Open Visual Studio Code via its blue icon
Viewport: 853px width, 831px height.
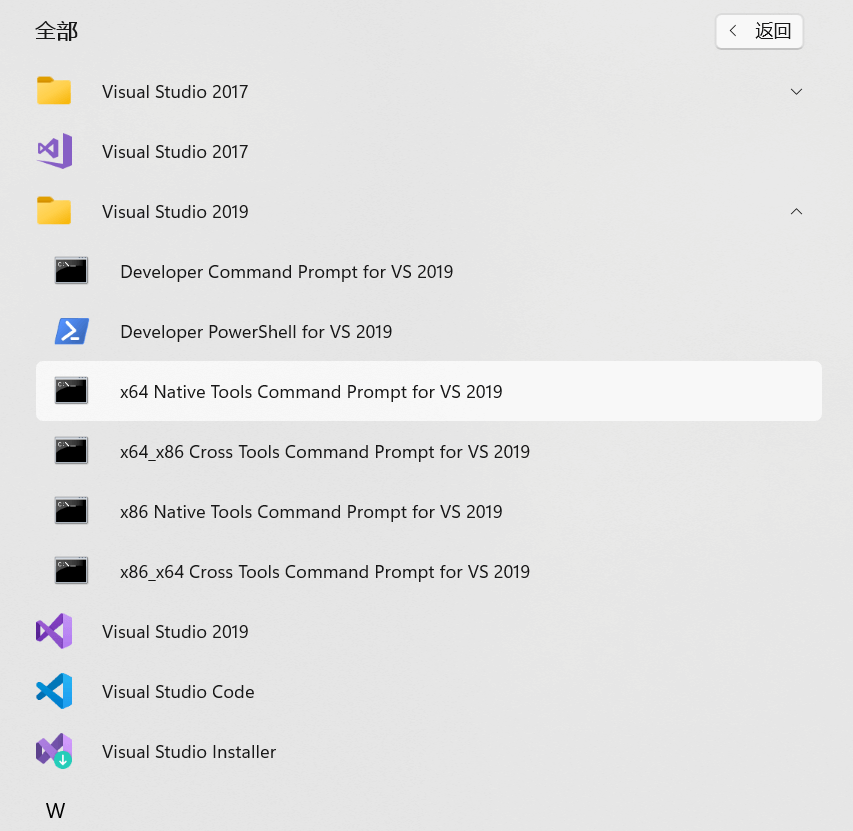coord(54,691)
